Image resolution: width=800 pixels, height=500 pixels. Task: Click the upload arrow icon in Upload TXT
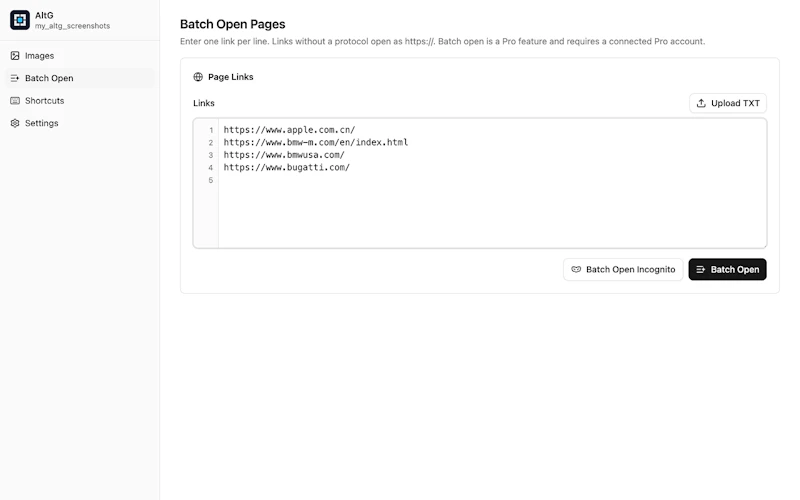tap(701, 103)
